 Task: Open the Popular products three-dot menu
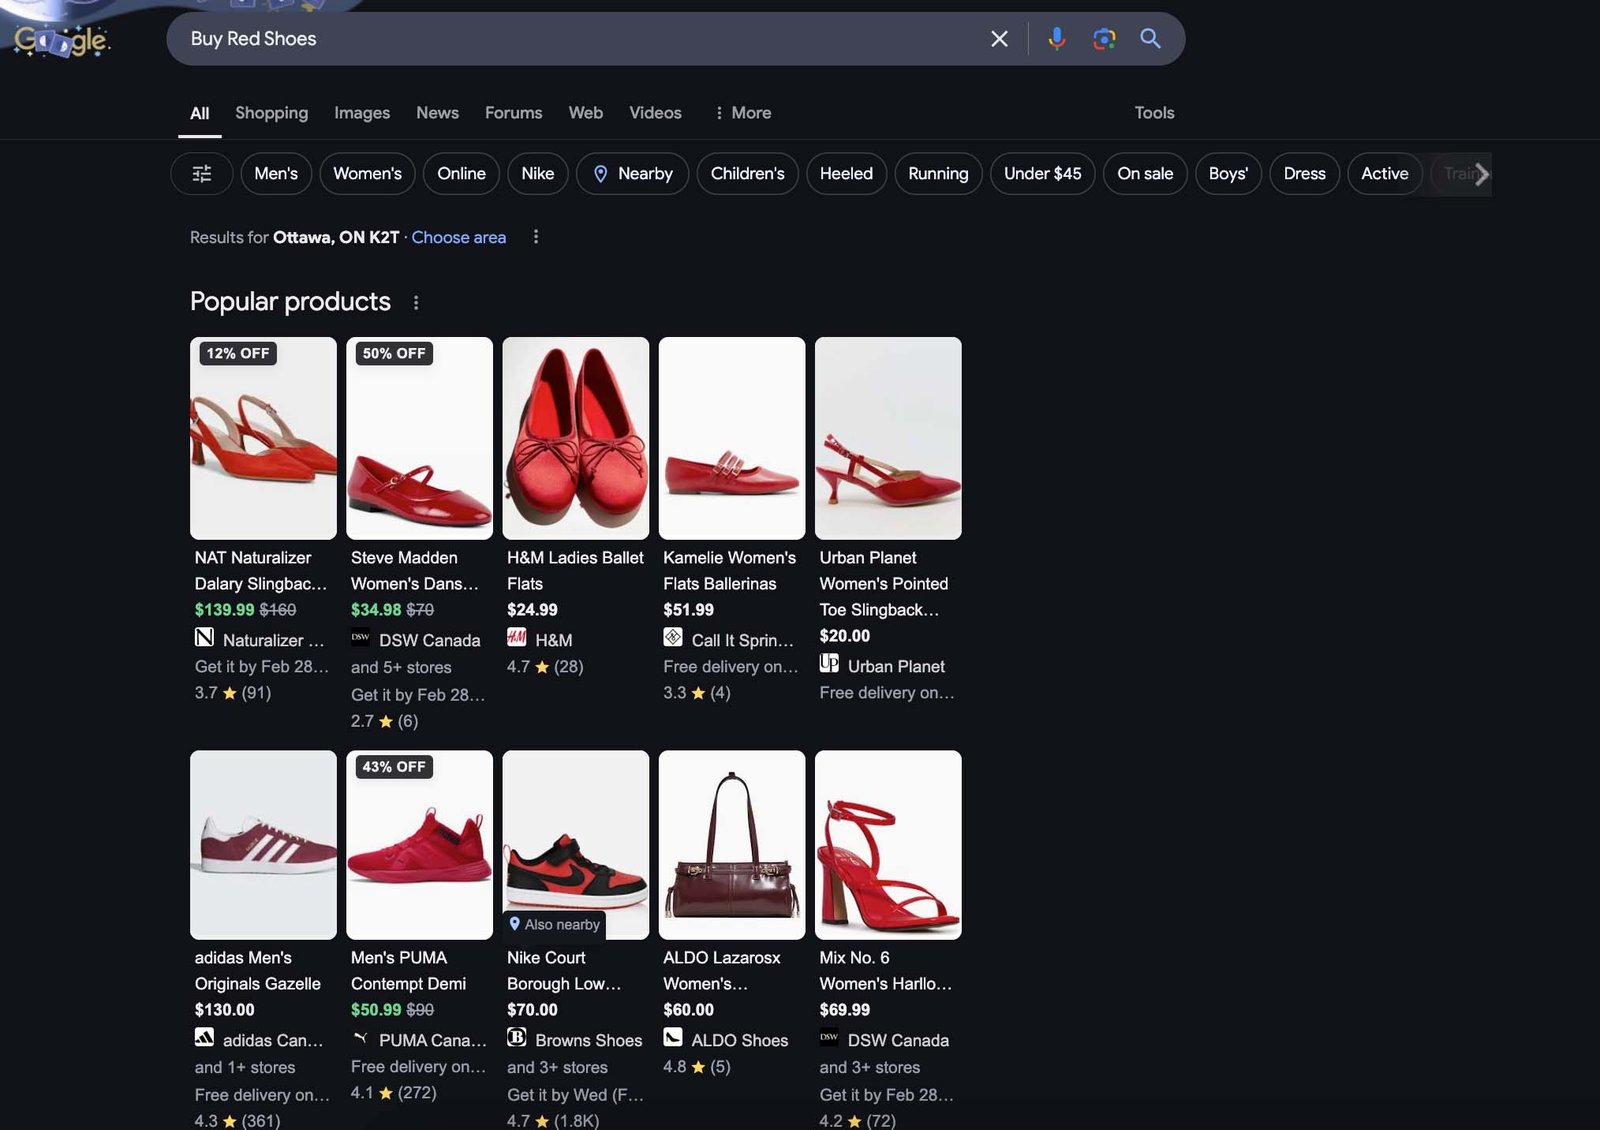coord(416,302)
